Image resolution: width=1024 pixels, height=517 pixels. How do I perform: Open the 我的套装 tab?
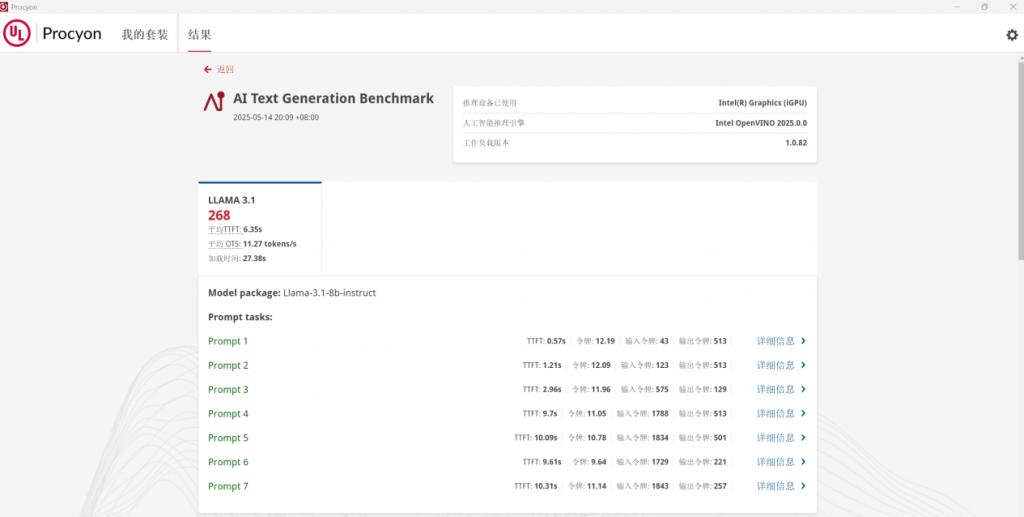[x=144, y=34]
